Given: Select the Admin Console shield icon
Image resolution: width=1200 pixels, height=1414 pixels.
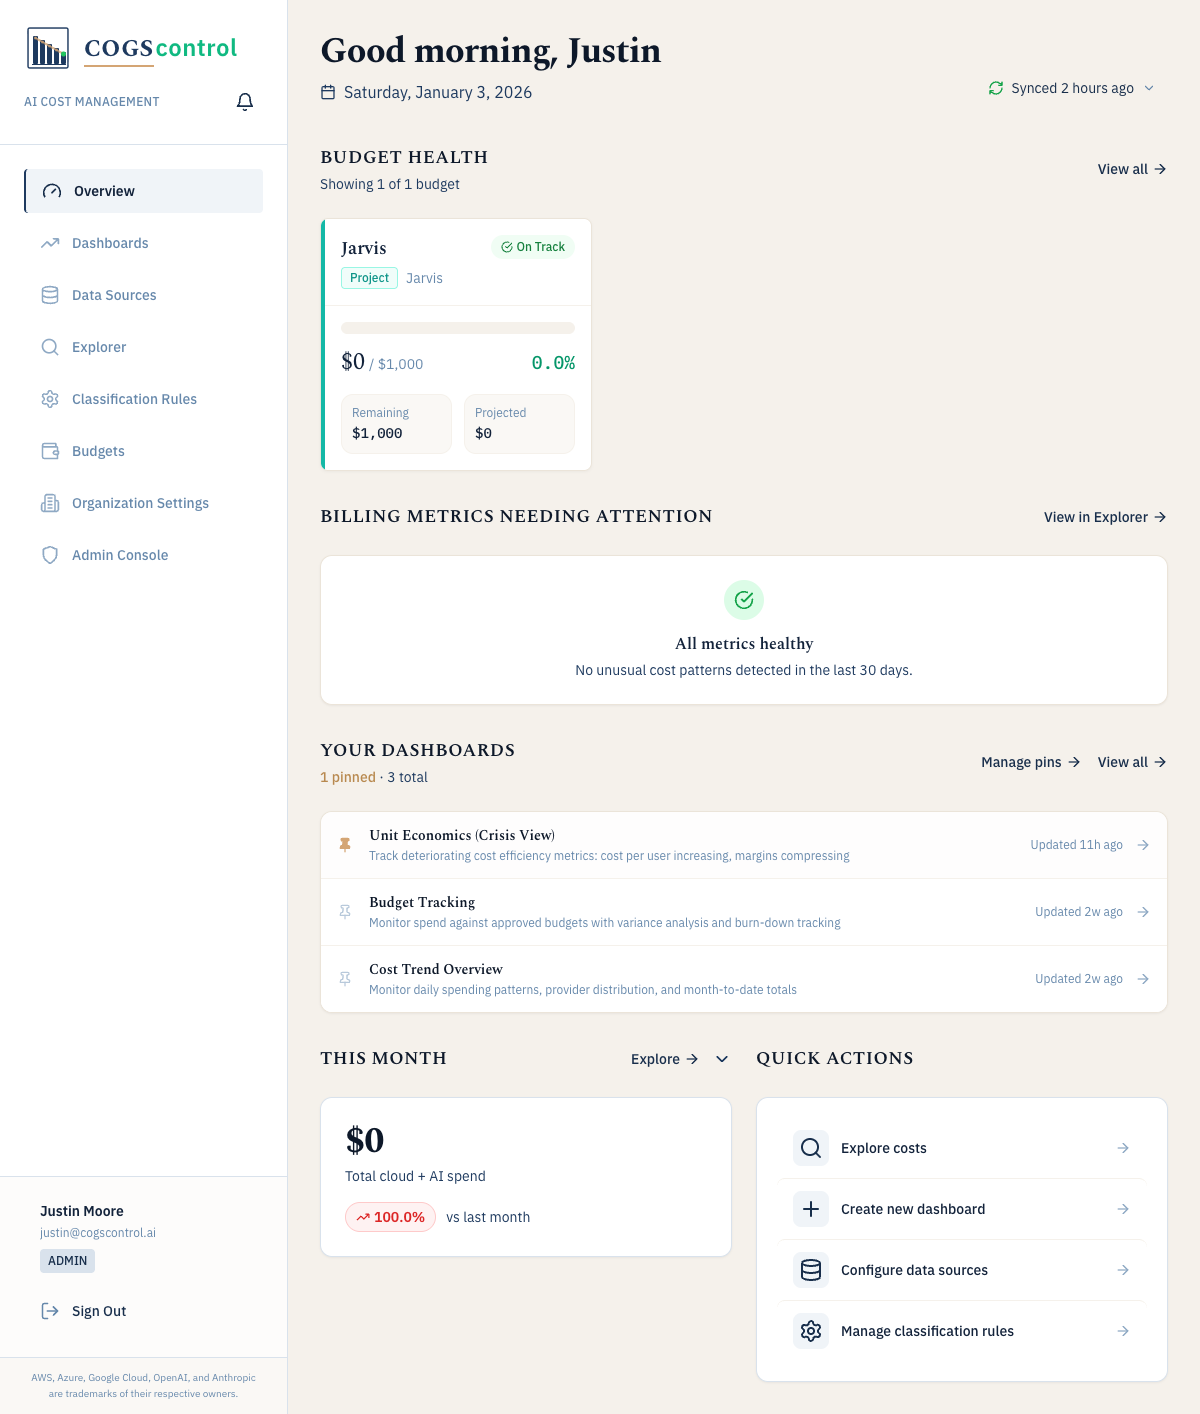Looking at the screenshot, I should [x=50, y=555].
